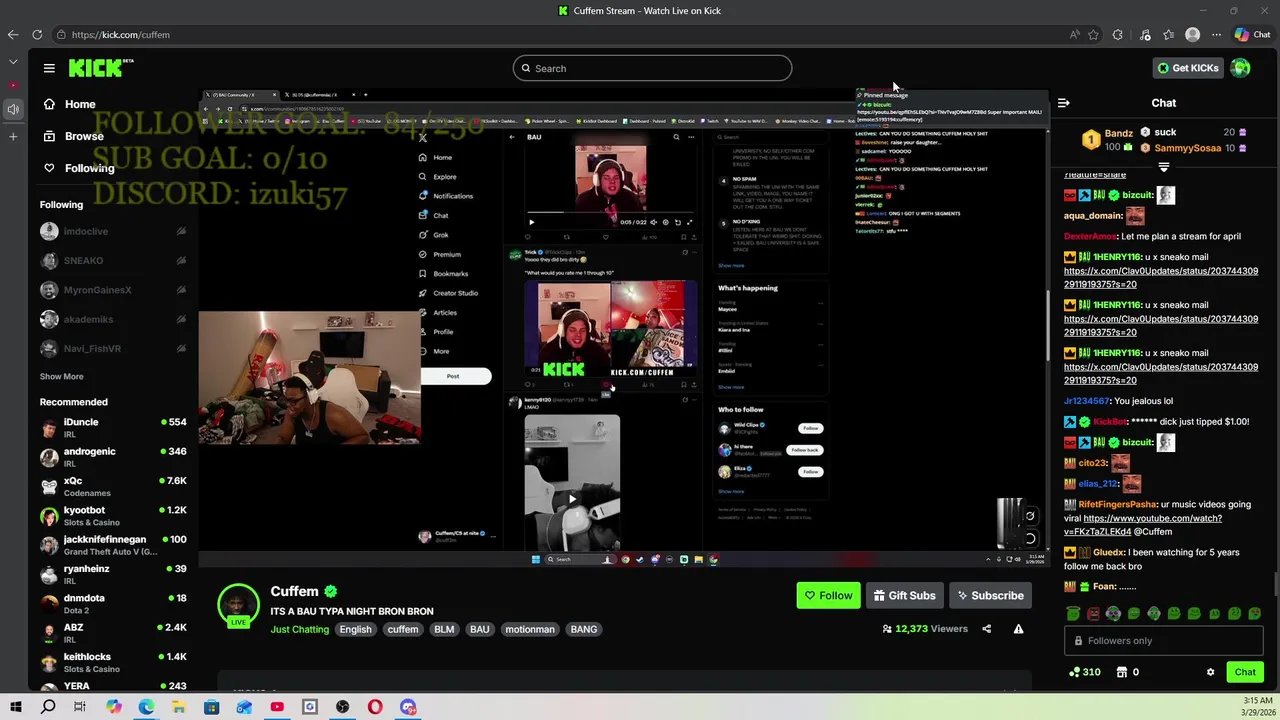Screen dimensions: 1280x720
Task: Go to Browse in the Kick sidebar
Action: point(73,136)
